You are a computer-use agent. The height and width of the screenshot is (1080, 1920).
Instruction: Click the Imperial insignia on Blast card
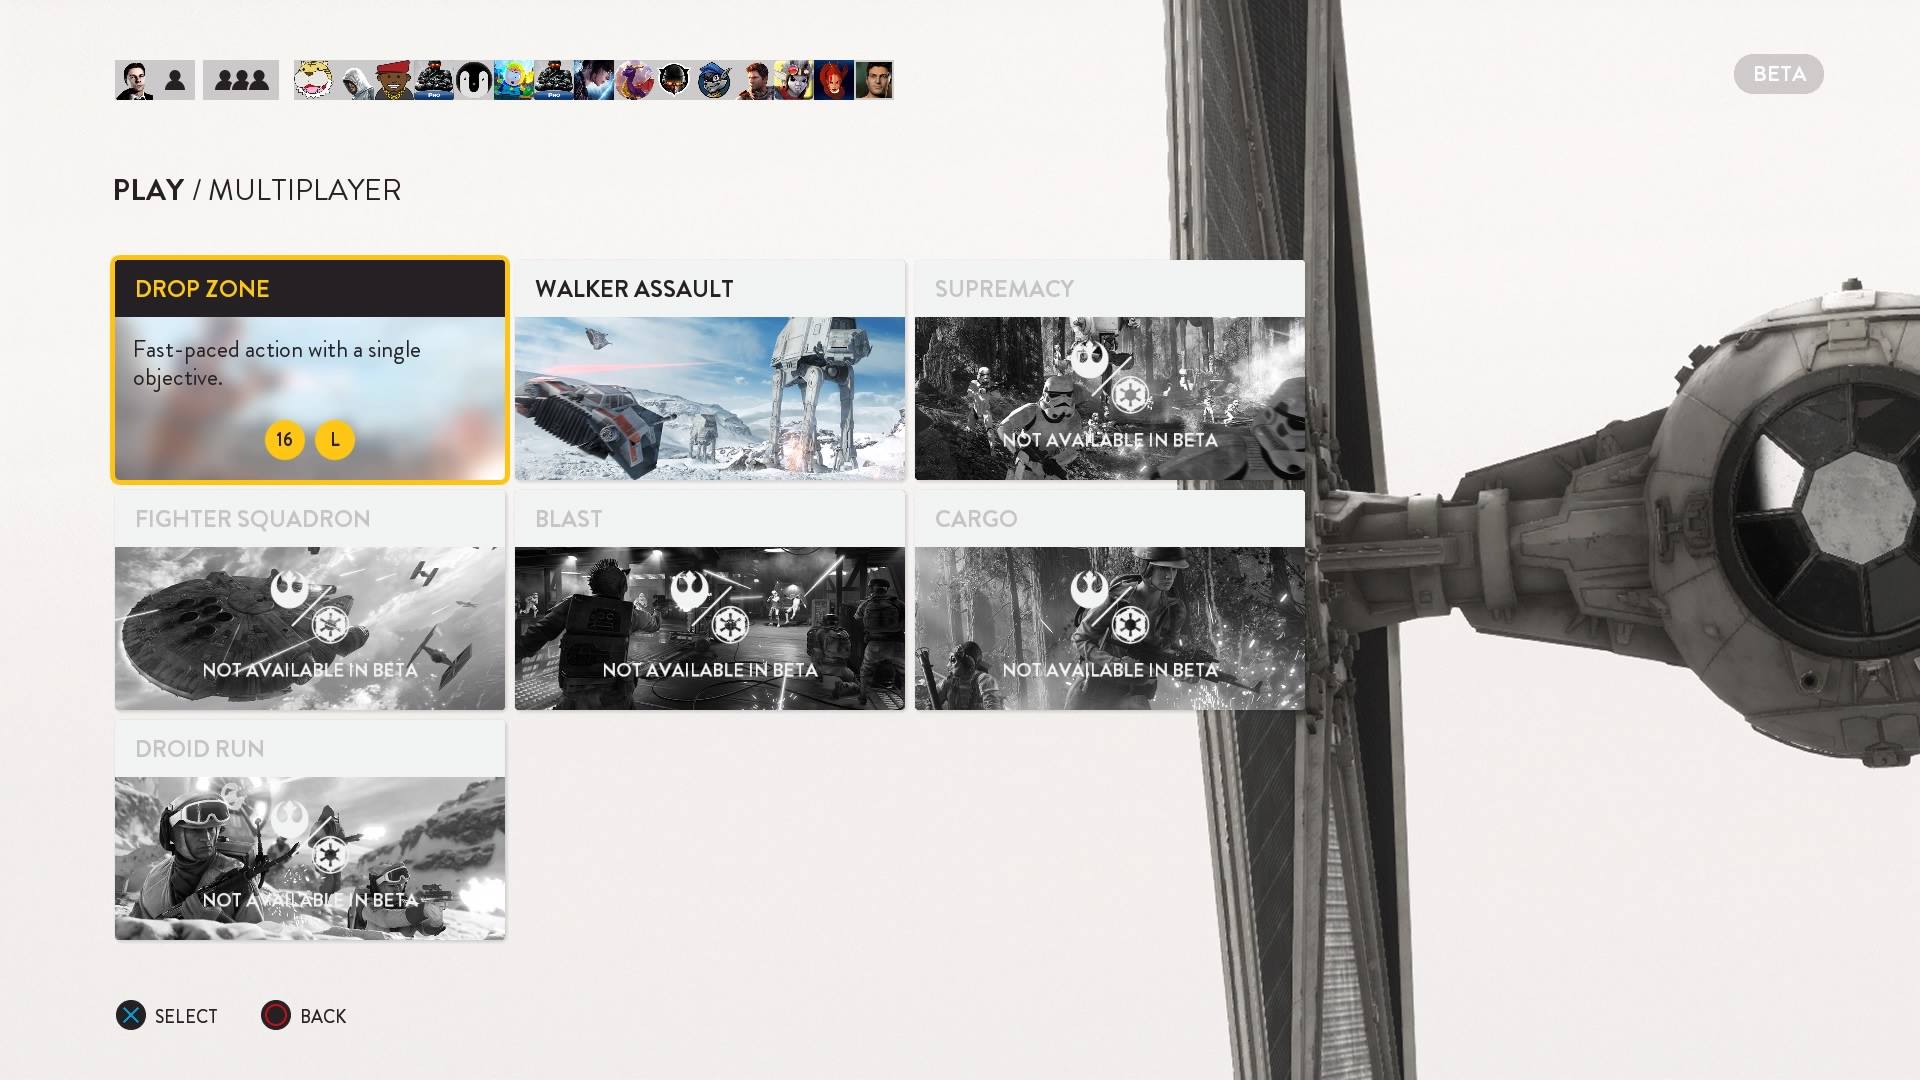[730, 625]
